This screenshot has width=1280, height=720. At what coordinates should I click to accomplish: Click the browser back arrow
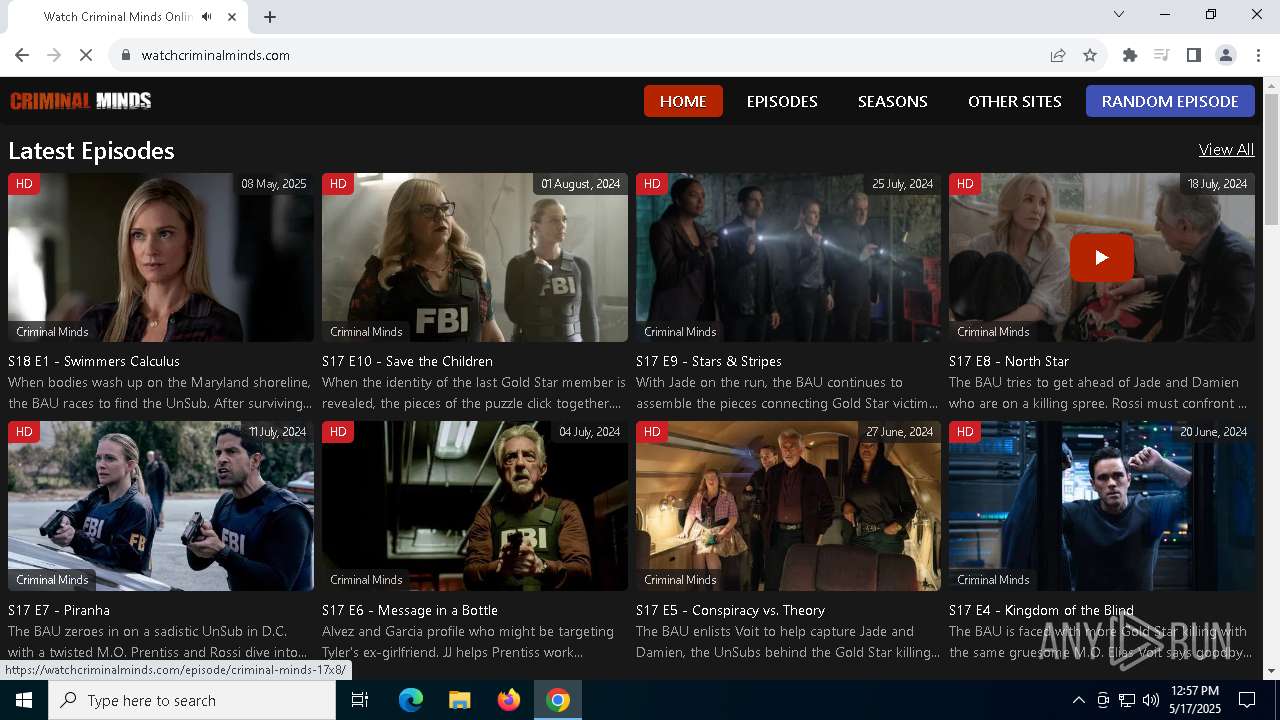(x=22, y=55)
